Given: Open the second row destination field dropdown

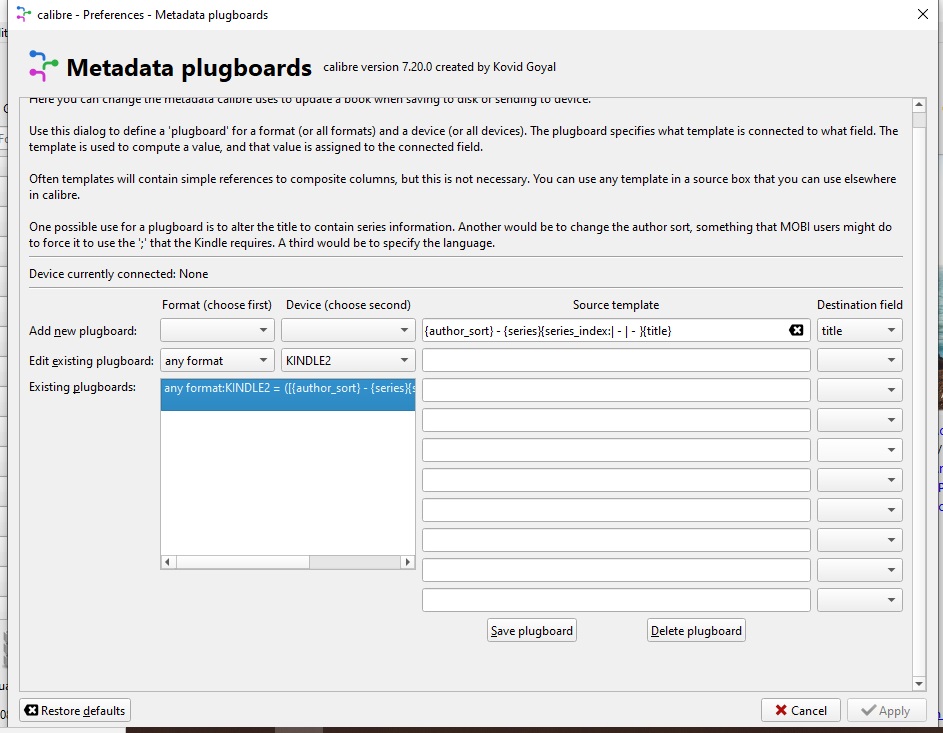Looking at the screenshot, I should 859,360.
